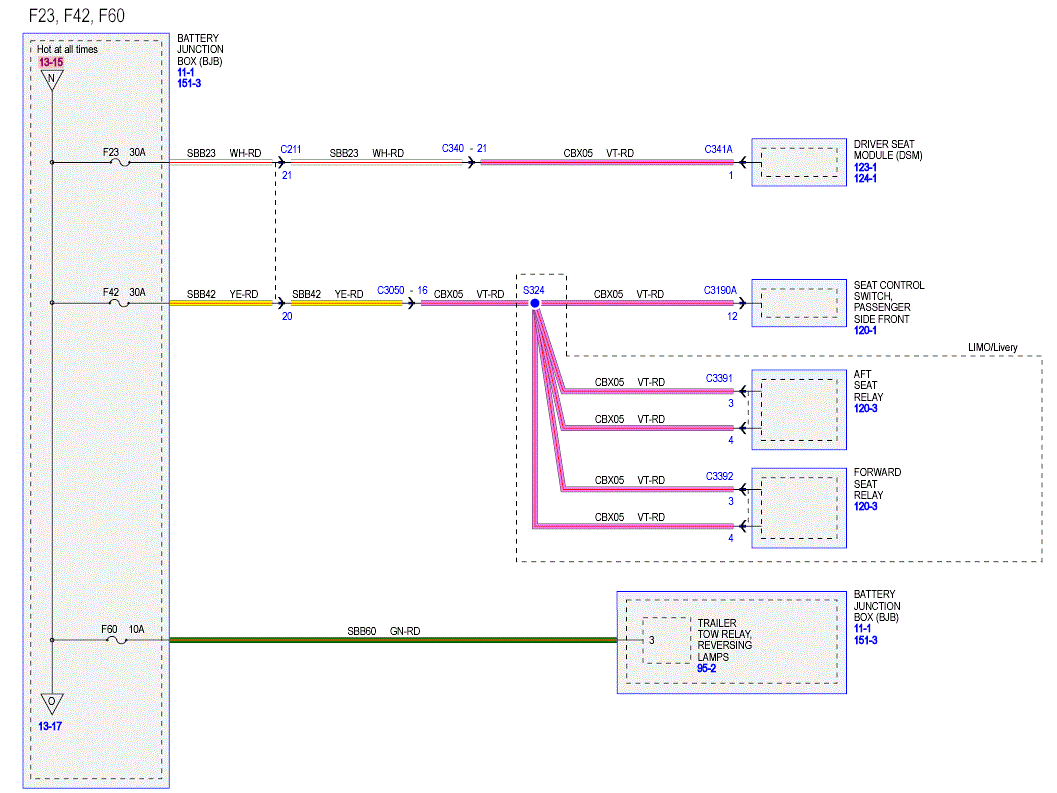Screen dimensions: 1057x793
Task: Select the S324 splice label
Action: pyautogui.click(x=533, y=290)
